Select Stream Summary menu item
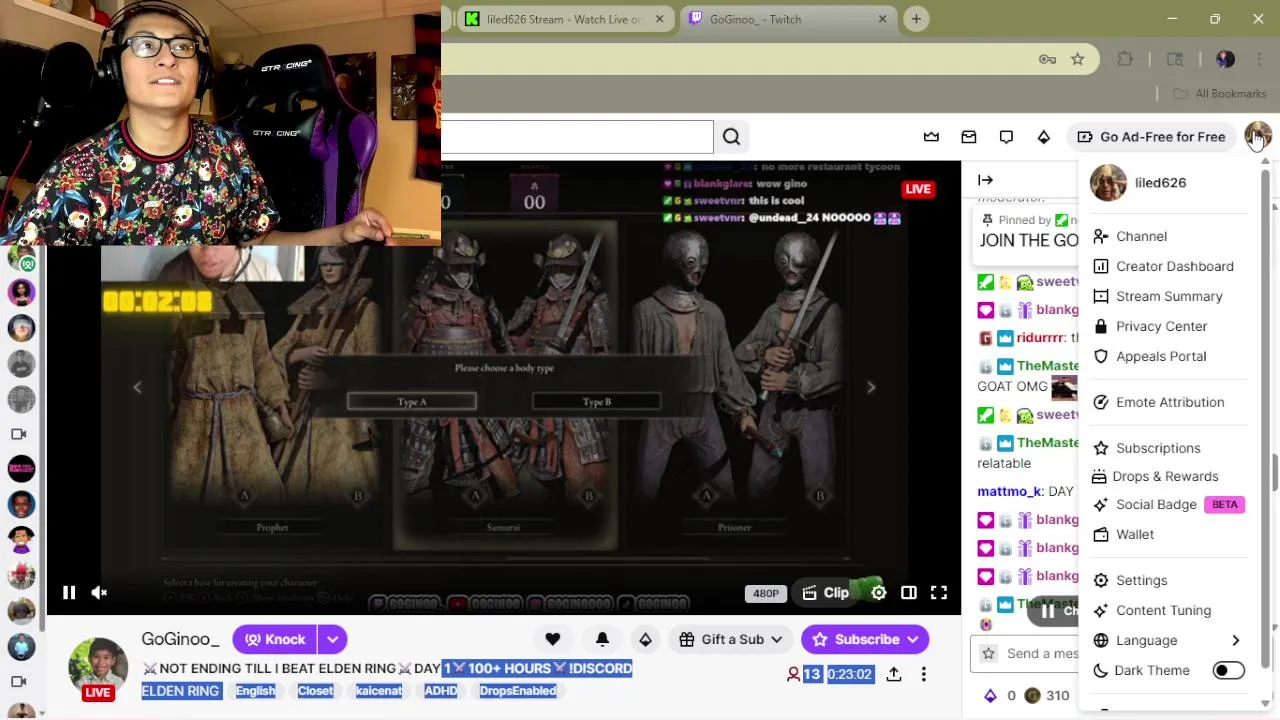Viewport: 1280px width, 720px height. pyautogui.click(x=1167, y=296)
